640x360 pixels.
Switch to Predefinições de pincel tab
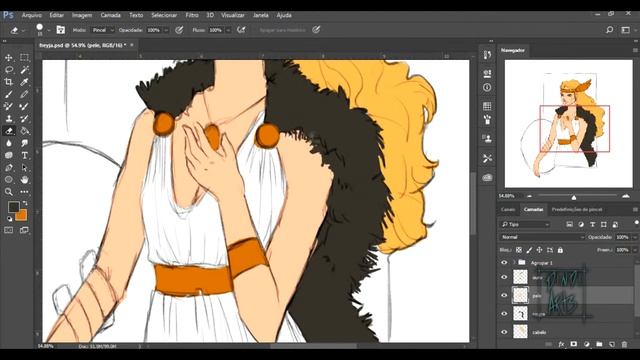pyautogui.click(x=577, y=209)
